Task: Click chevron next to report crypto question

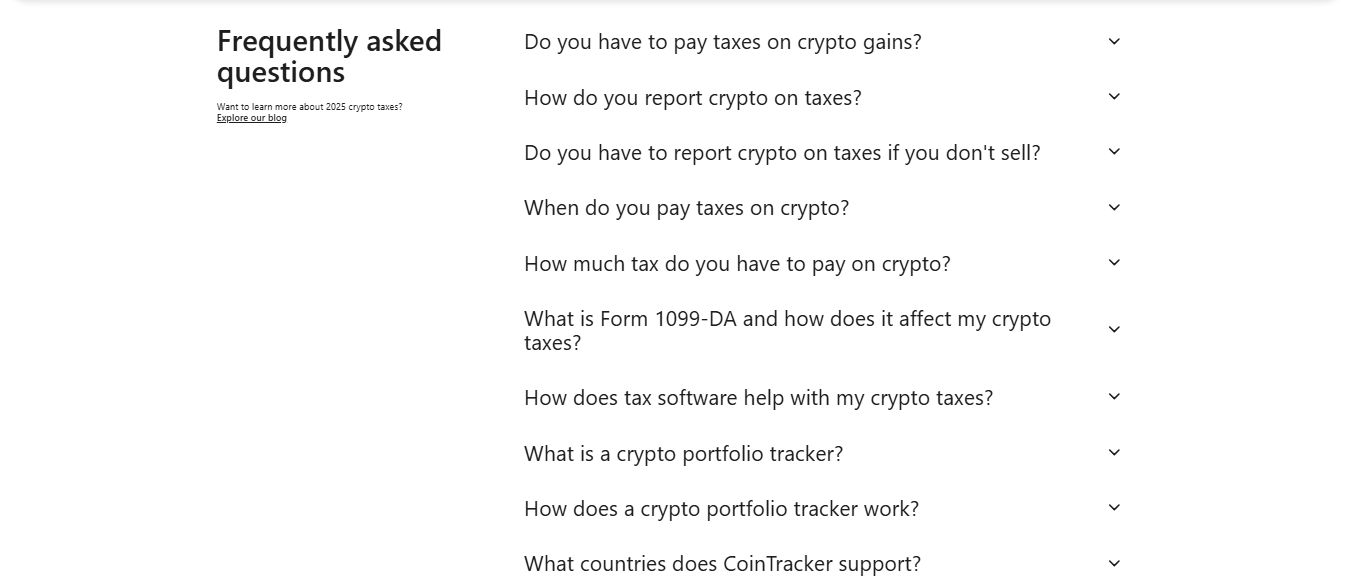Action: pyautogui.click(x=1114, y=97)
